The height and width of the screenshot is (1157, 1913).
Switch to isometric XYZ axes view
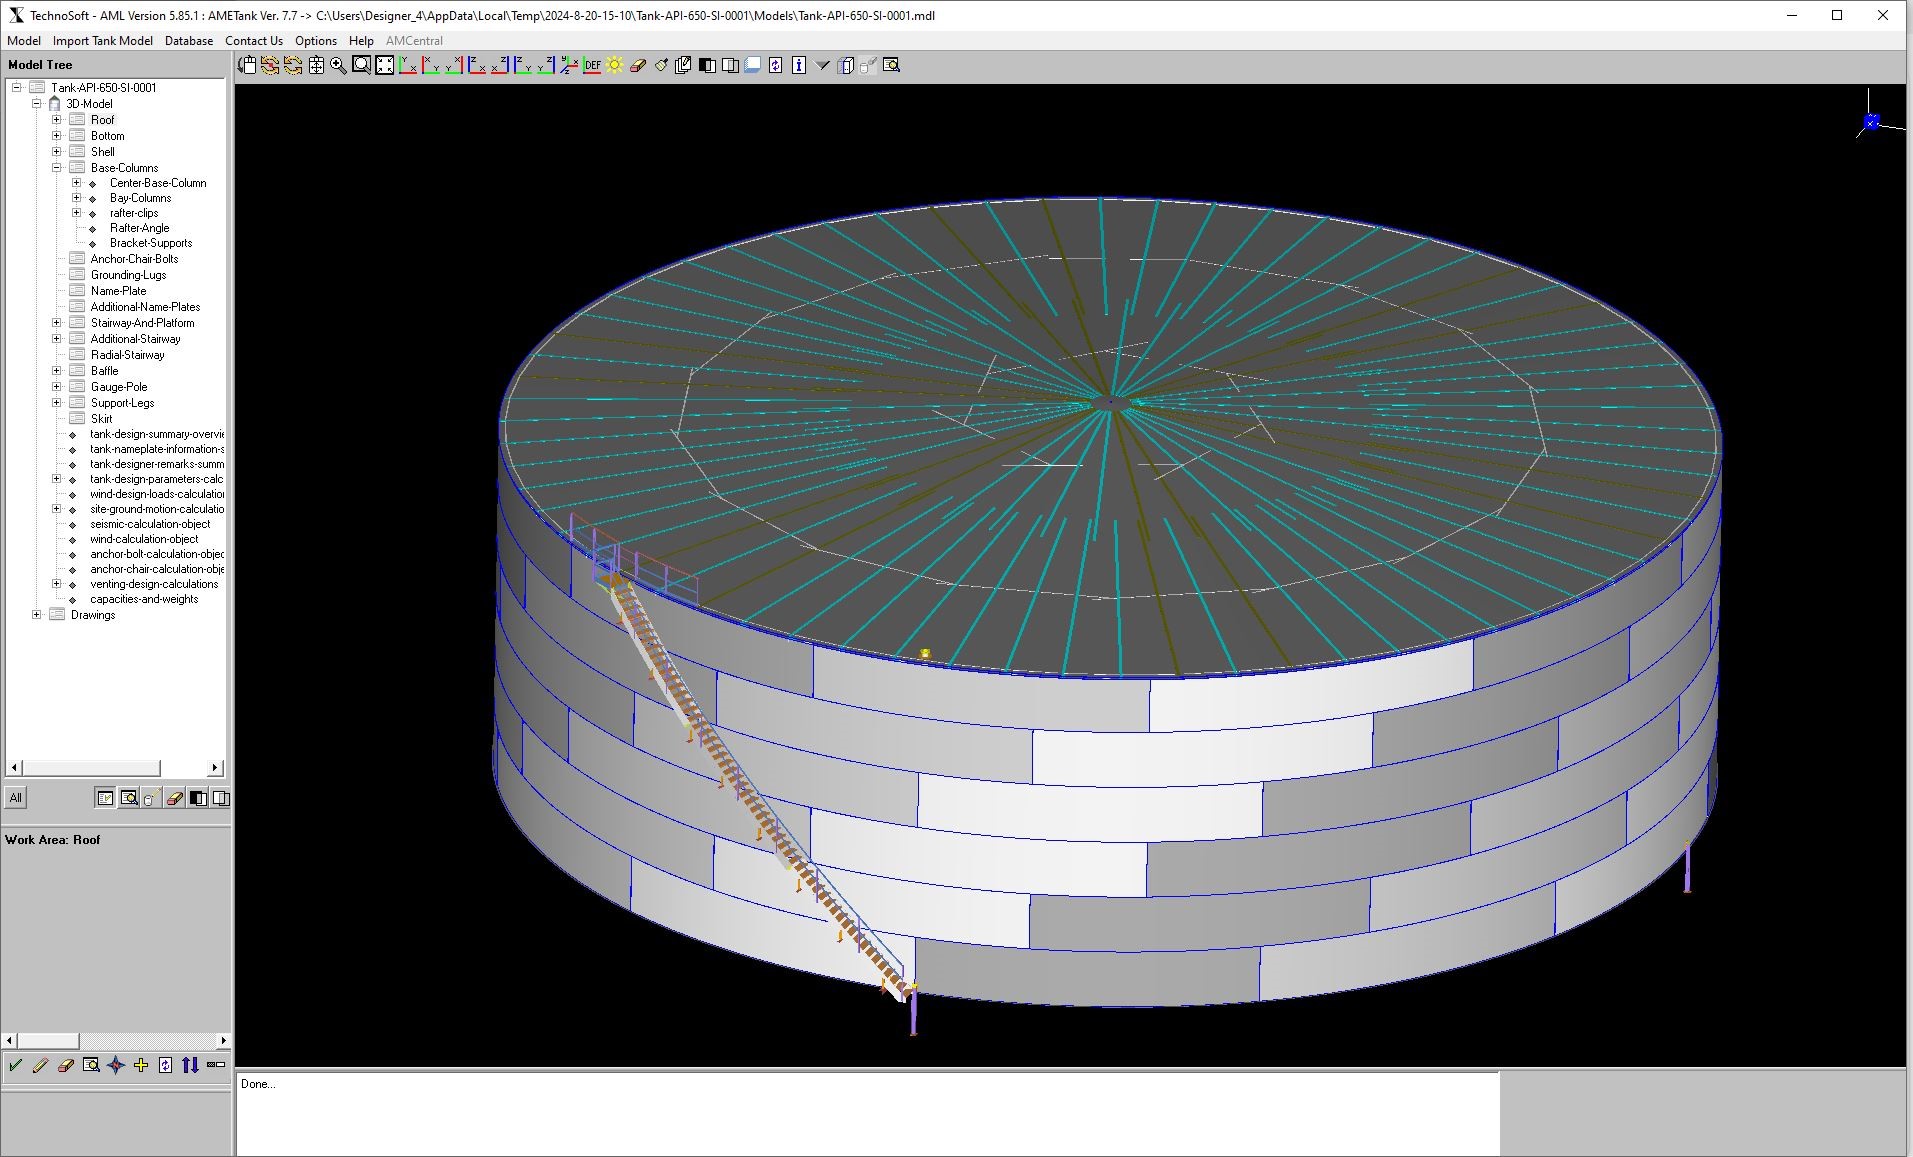coord(569,65)
